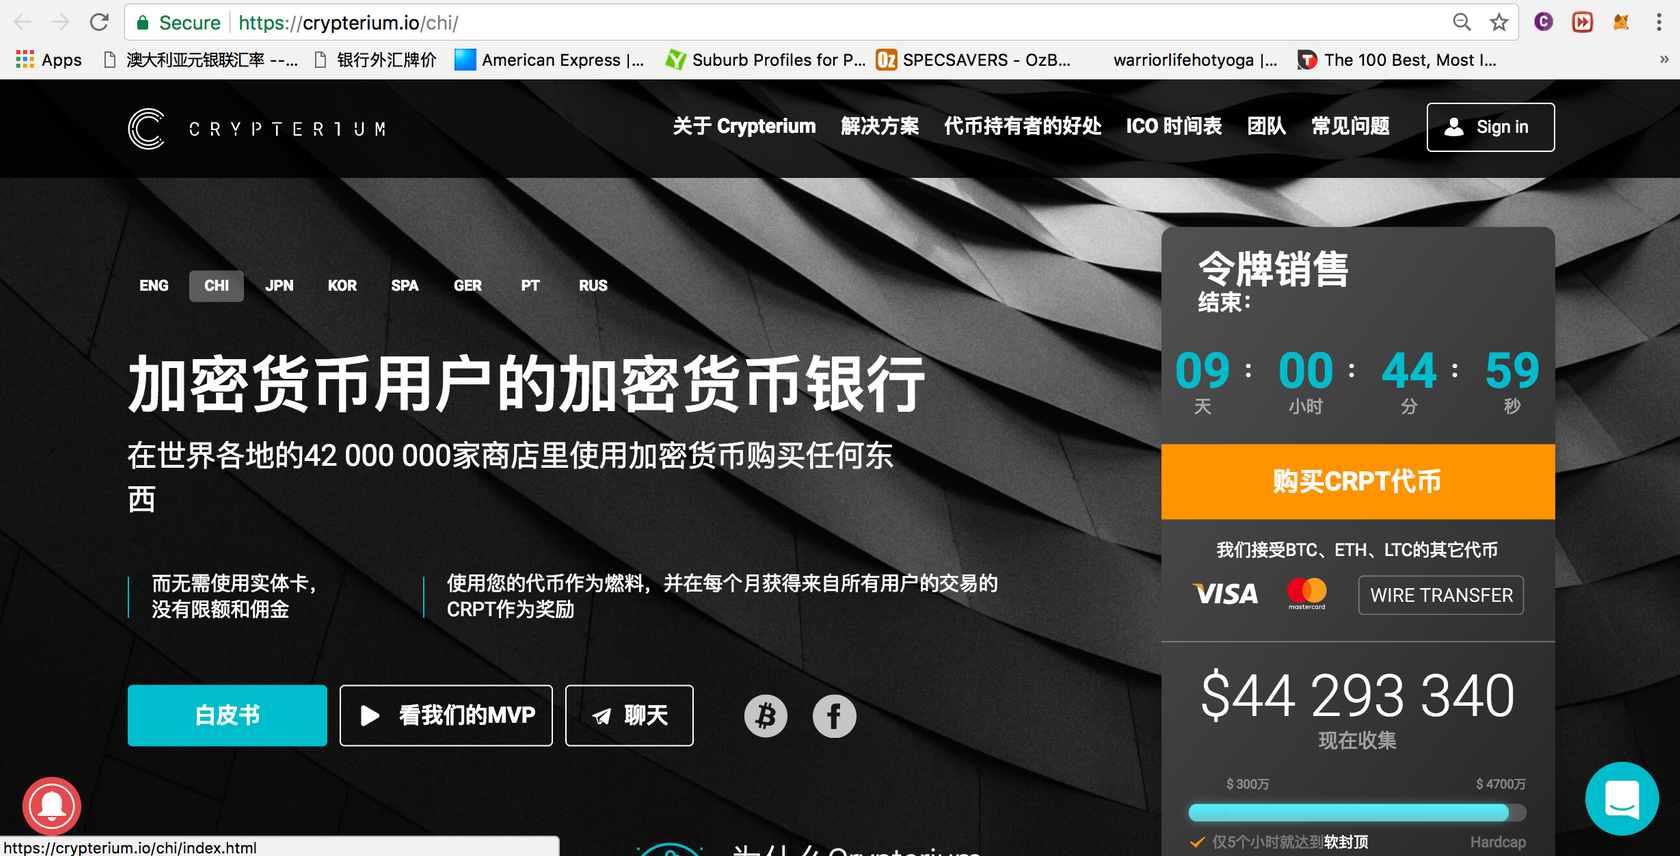
Task: Click the fundraising progress bar
Action: [x=1356, y=812]
